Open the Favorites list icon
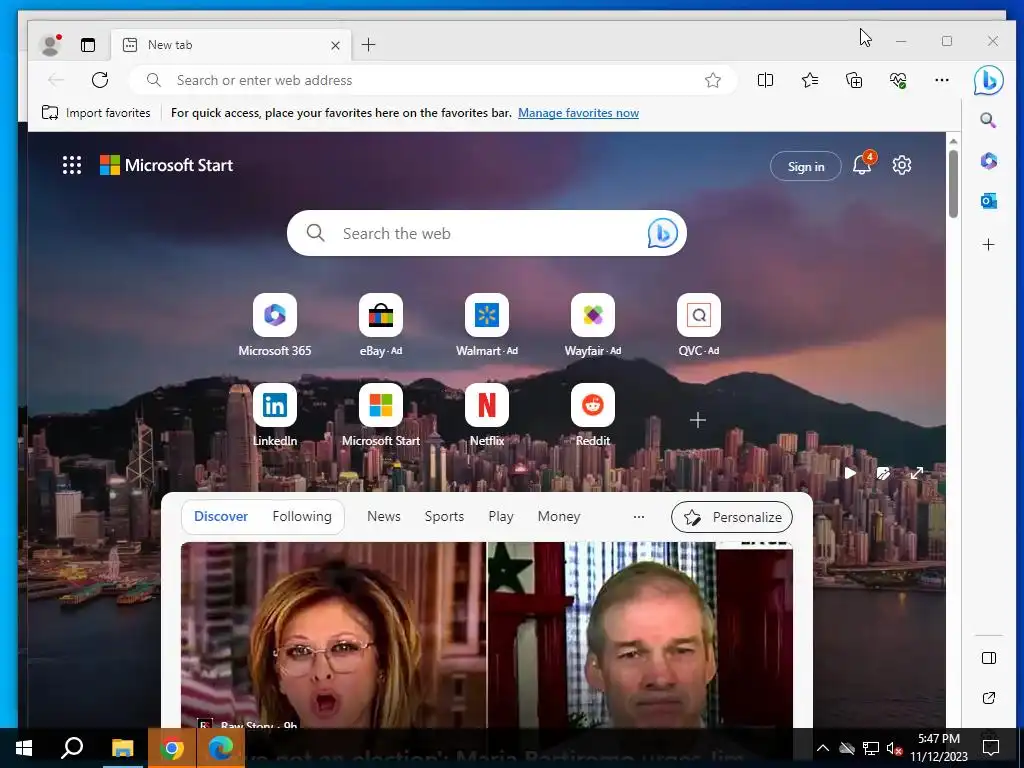The width and height of the screenshot is (1024, 768). pos(810,80)
